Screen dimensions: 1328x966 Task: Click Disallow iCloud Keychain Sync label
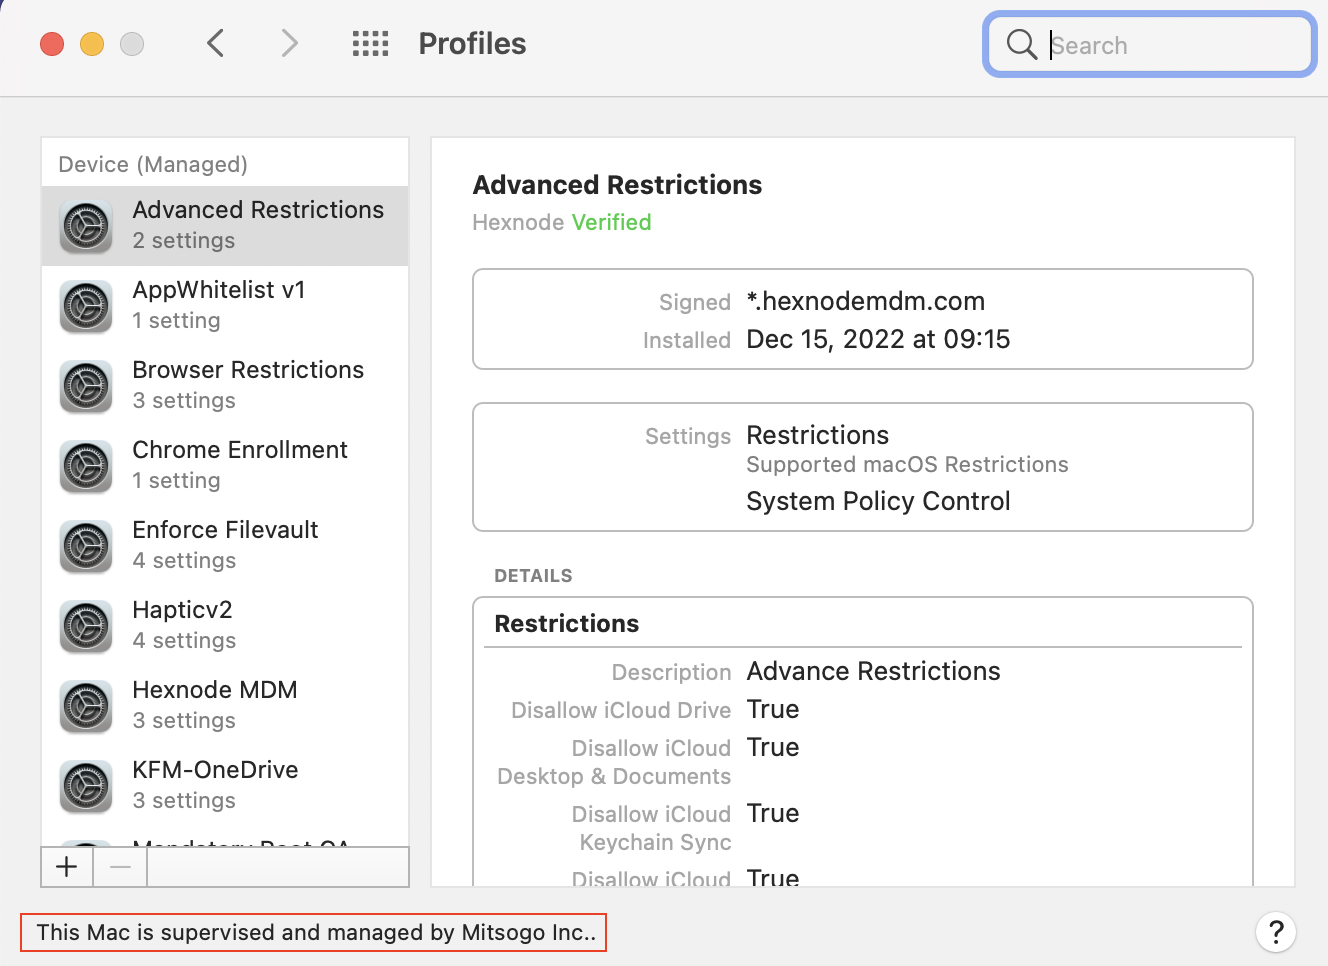click(651, 828)
